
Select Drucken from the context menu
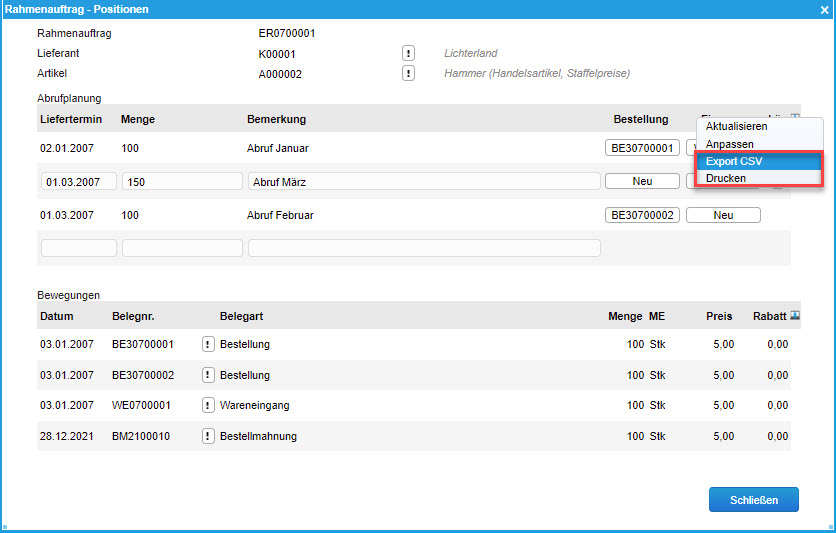[x=726, y=178]
